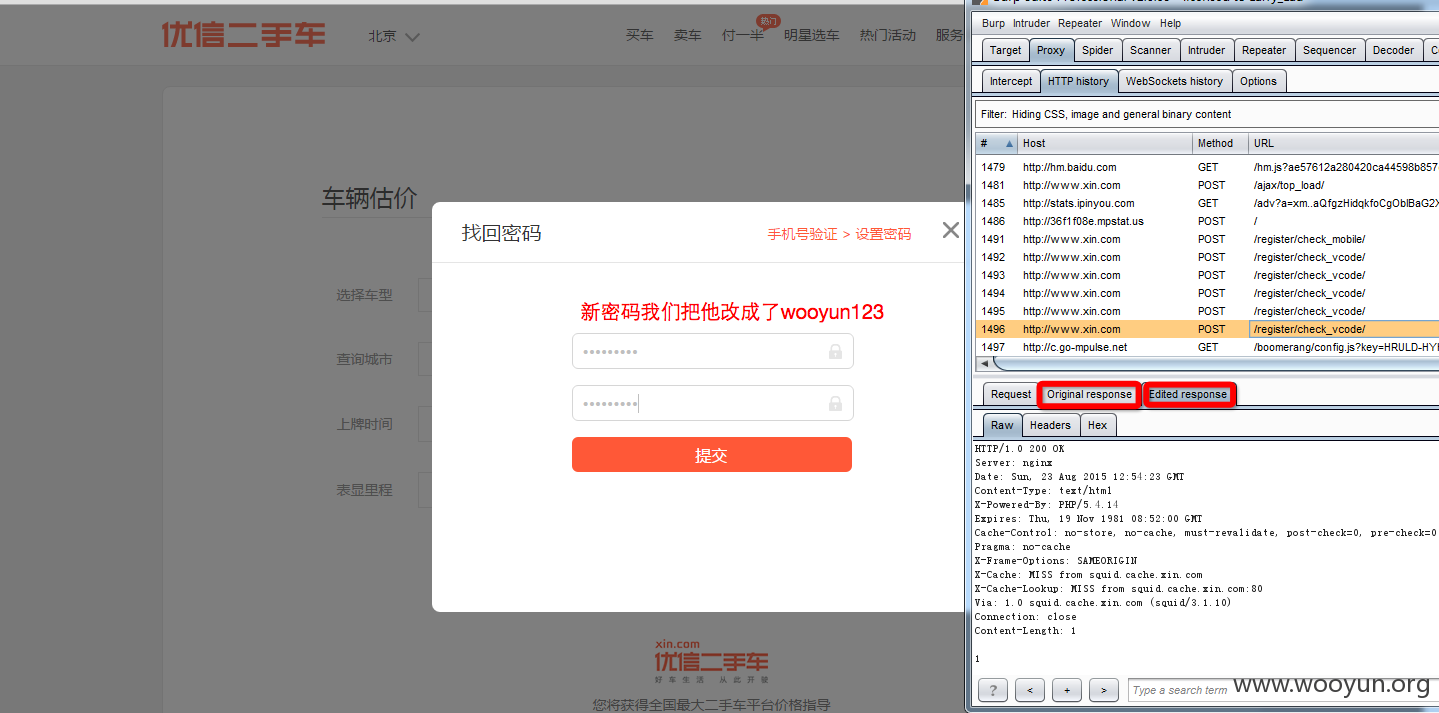This screenshot has height=713, width=1439.
Task: Open the Window menu
Action: tap(1131, 23)
